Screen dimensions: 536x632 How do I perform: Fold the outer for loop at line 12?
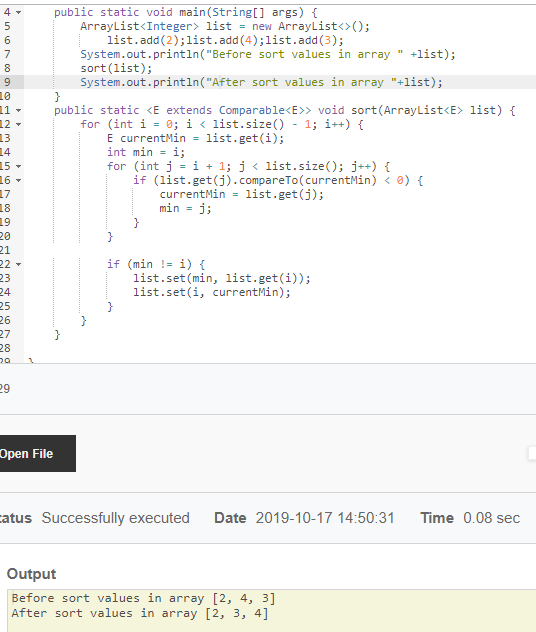tap(19, 125)
